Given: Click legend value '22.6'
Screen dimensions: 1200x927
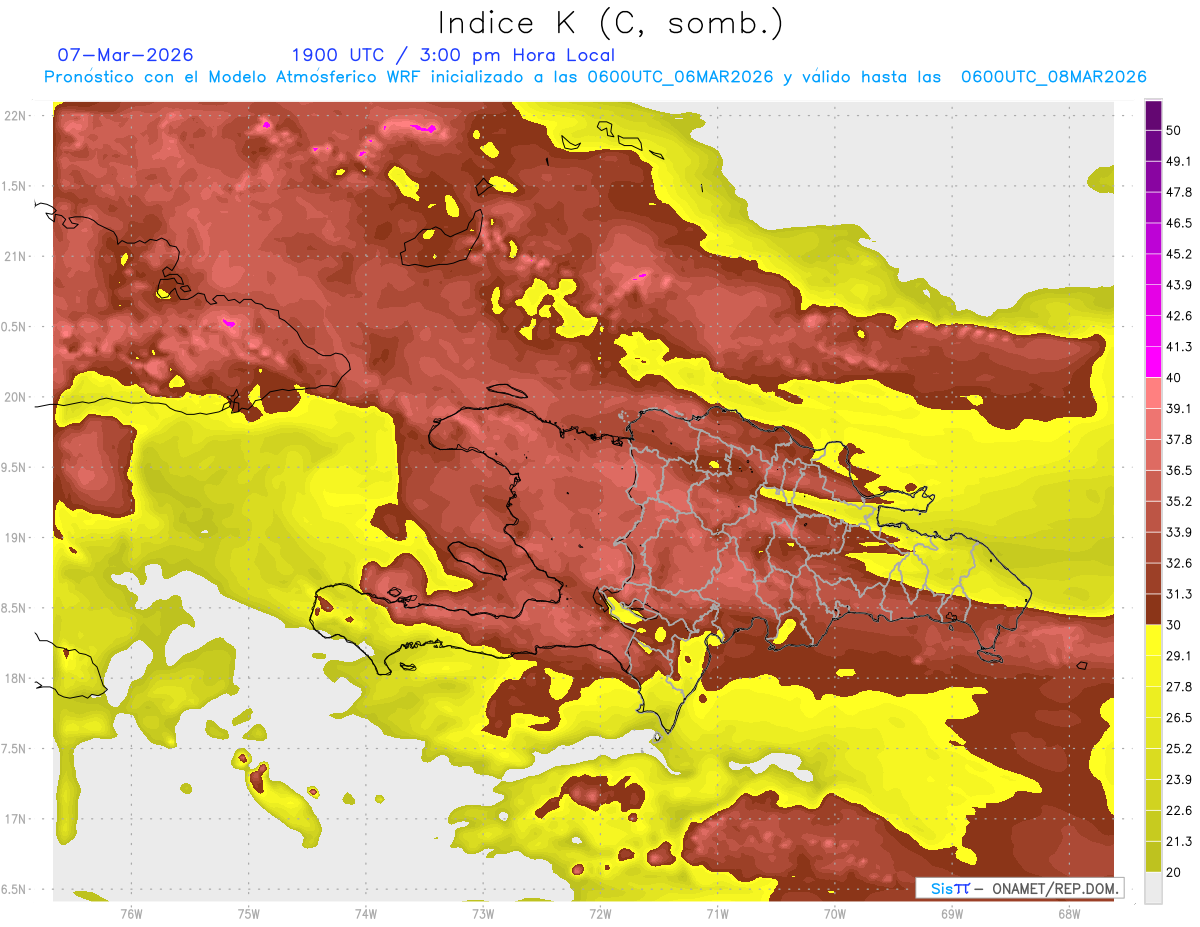Looking at the screenshot, I should (1180, 810).
